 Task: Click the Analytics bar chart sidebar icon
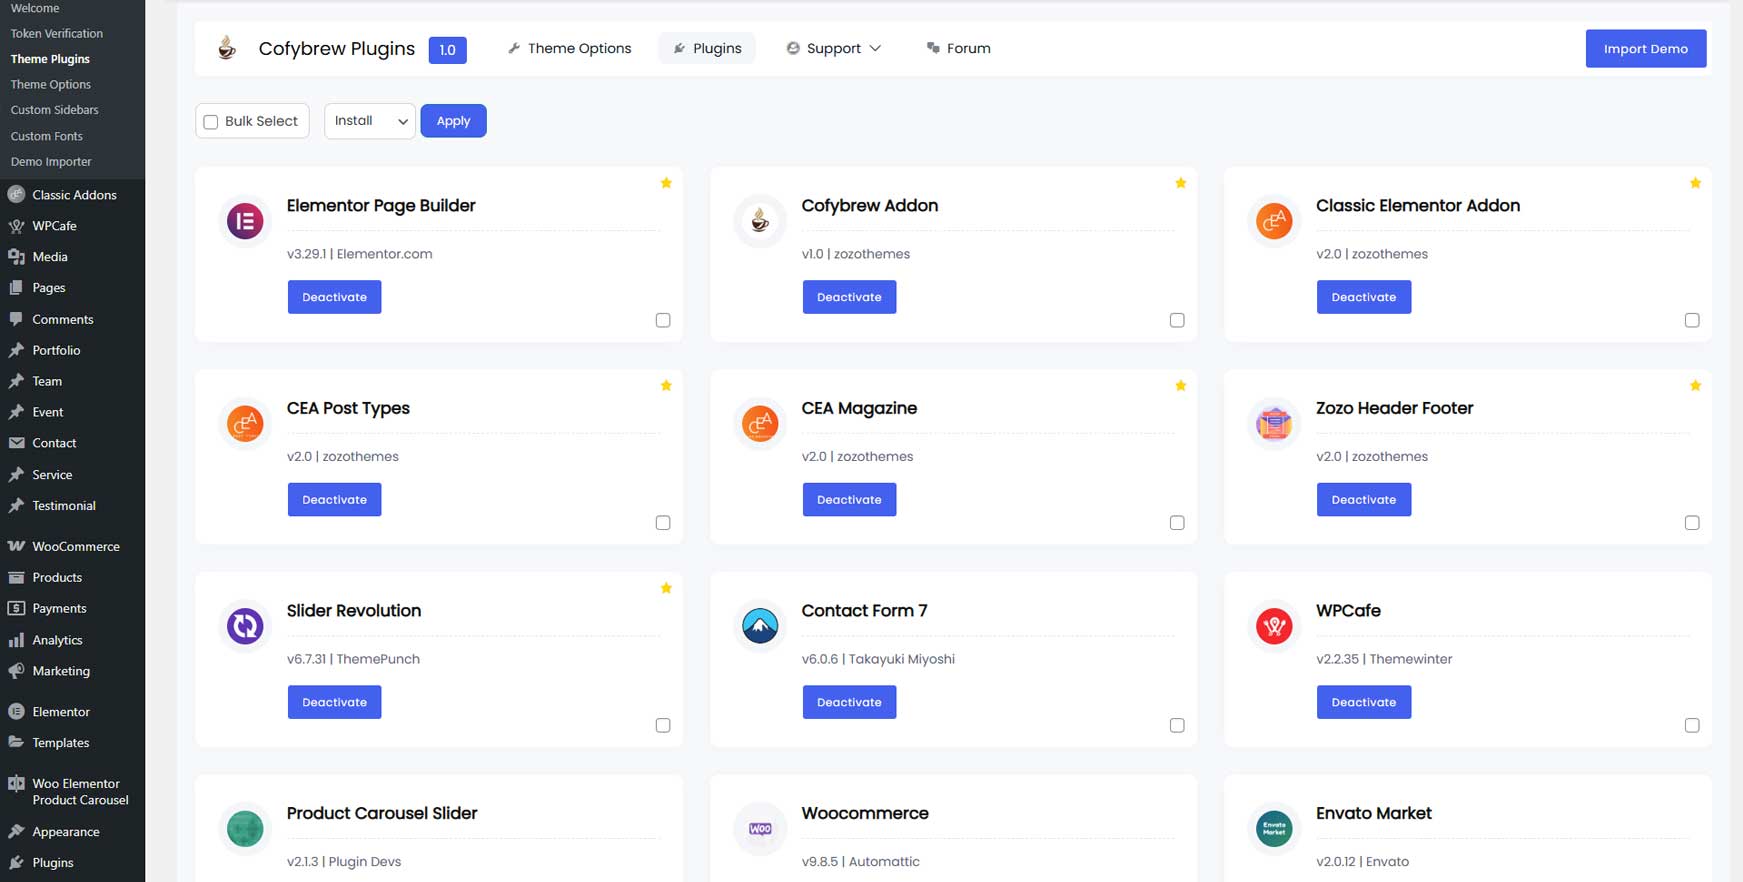coord(16,640)
